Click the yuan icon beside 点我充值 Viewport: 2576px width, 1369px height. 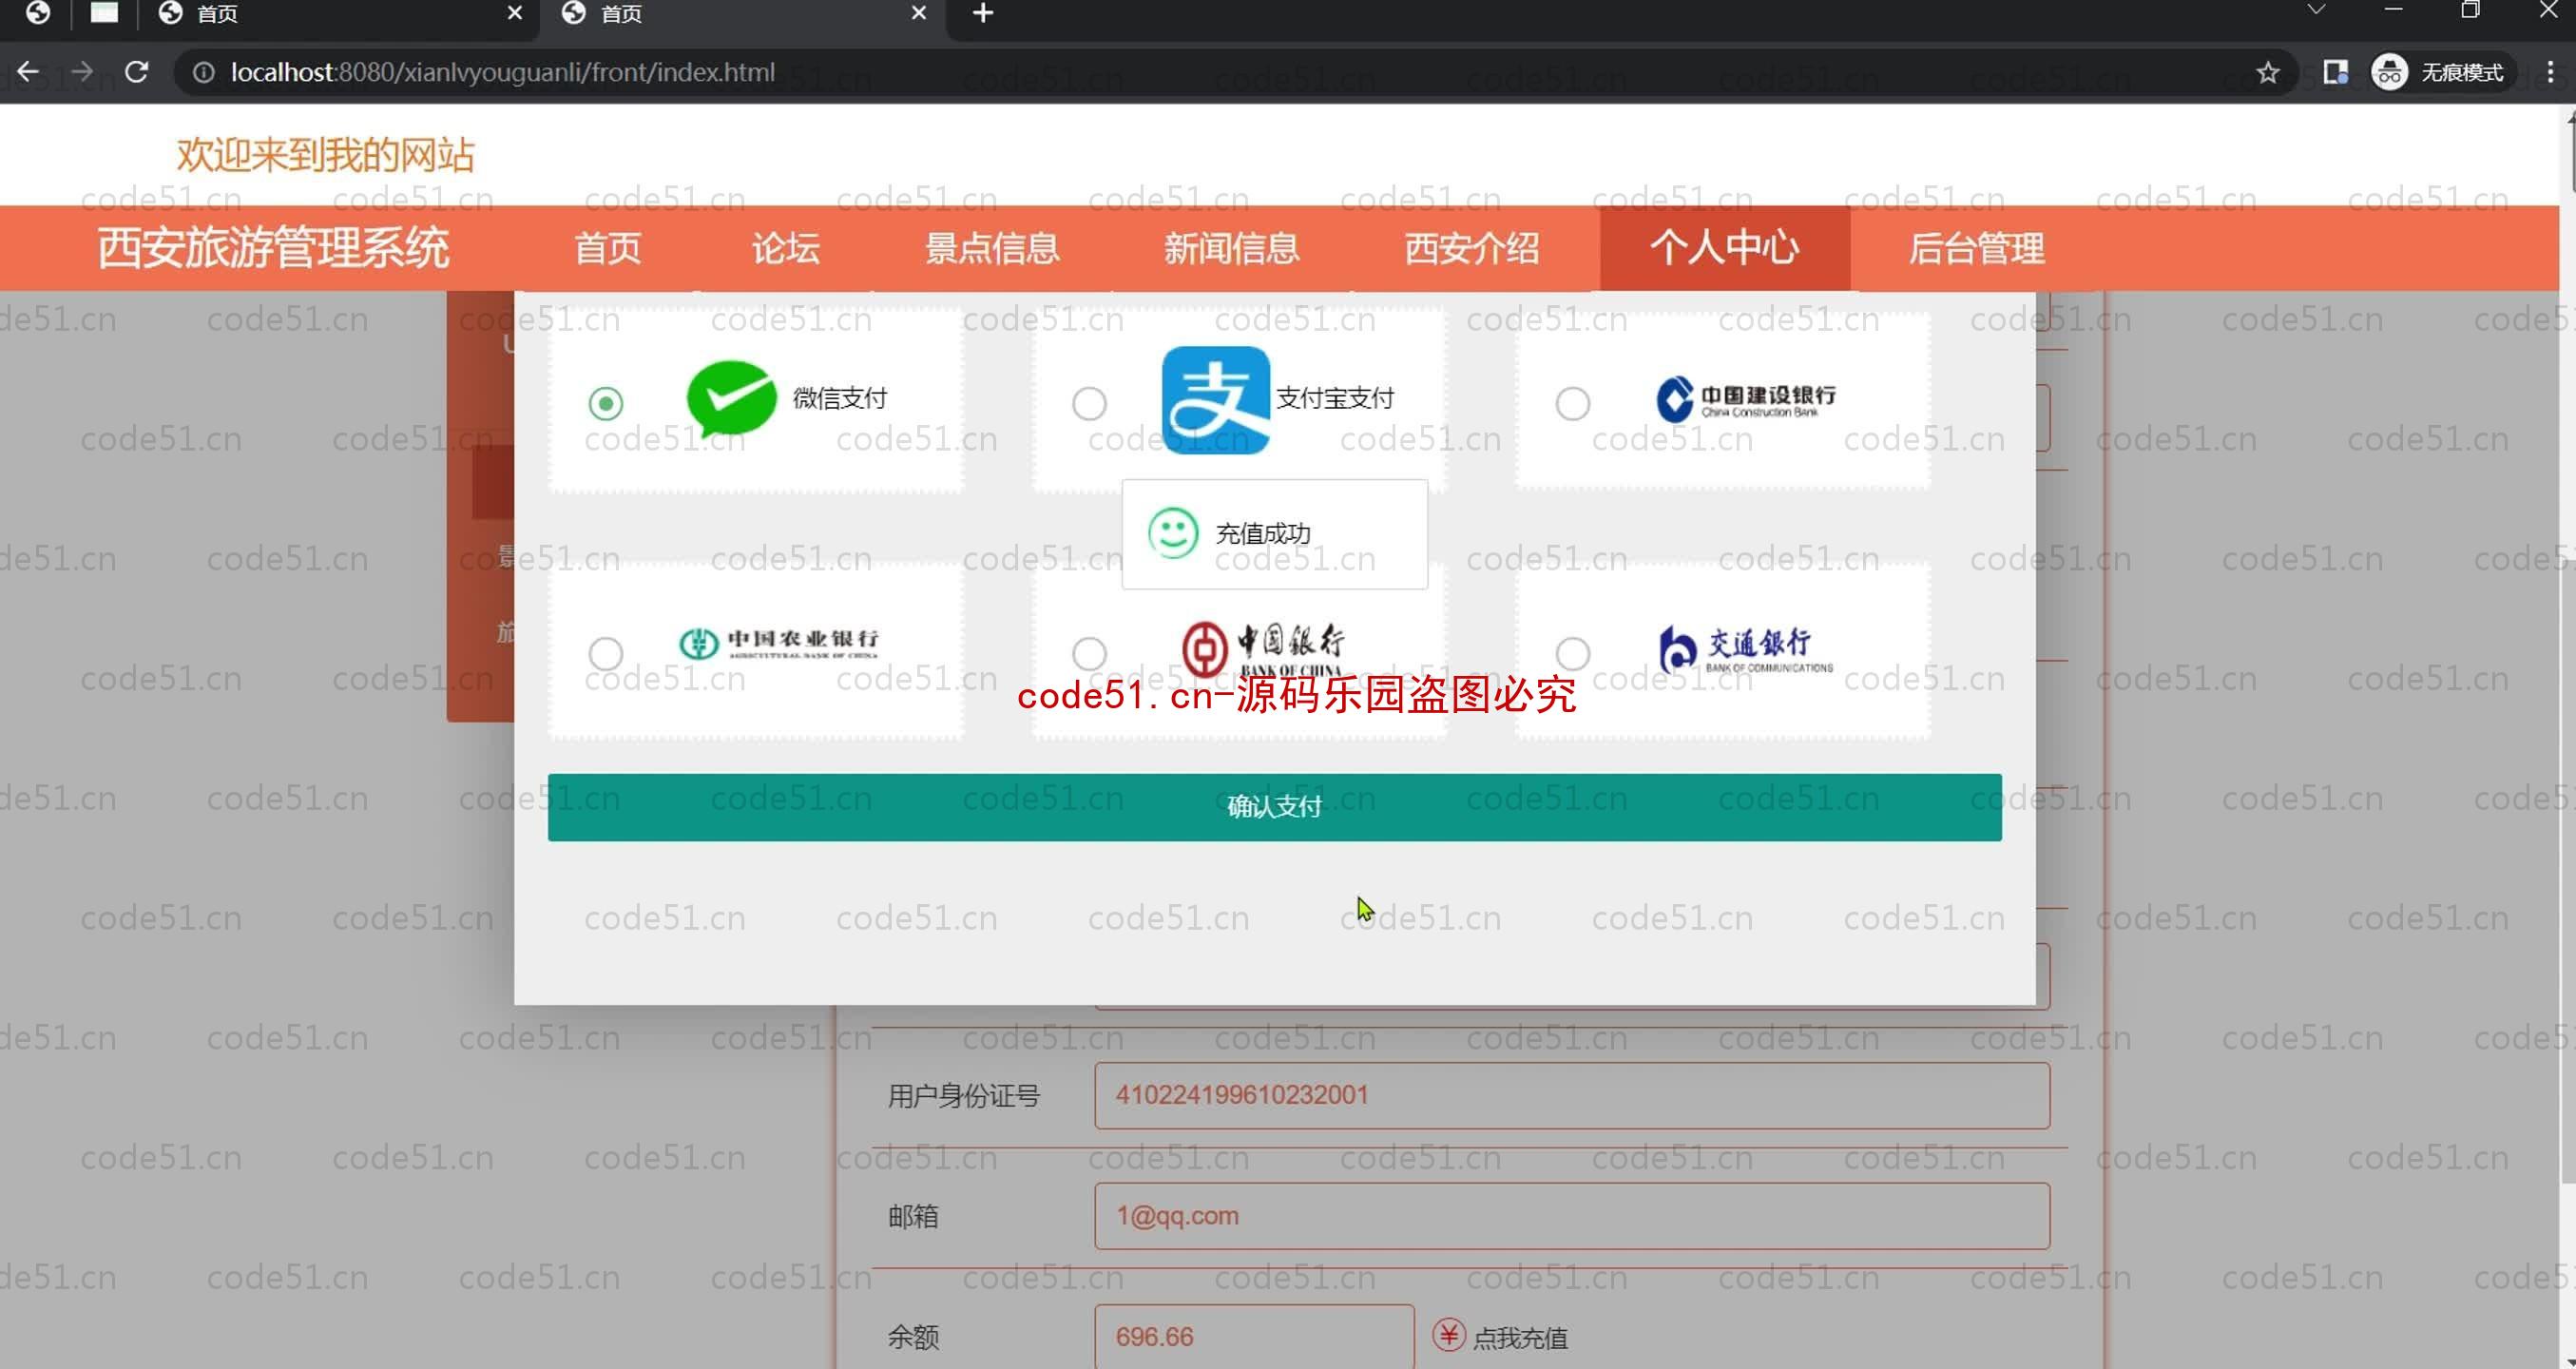point(1448,1335)
